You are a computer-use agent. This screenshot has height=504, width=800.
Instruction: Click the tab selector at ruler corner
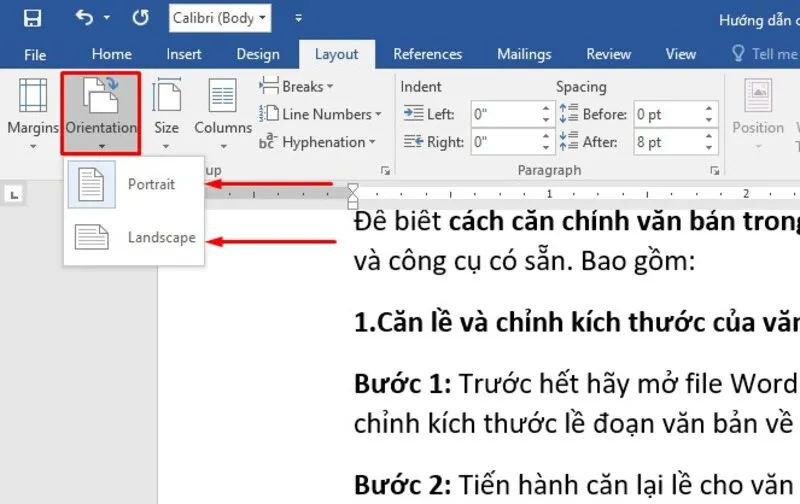coord(14,194)
